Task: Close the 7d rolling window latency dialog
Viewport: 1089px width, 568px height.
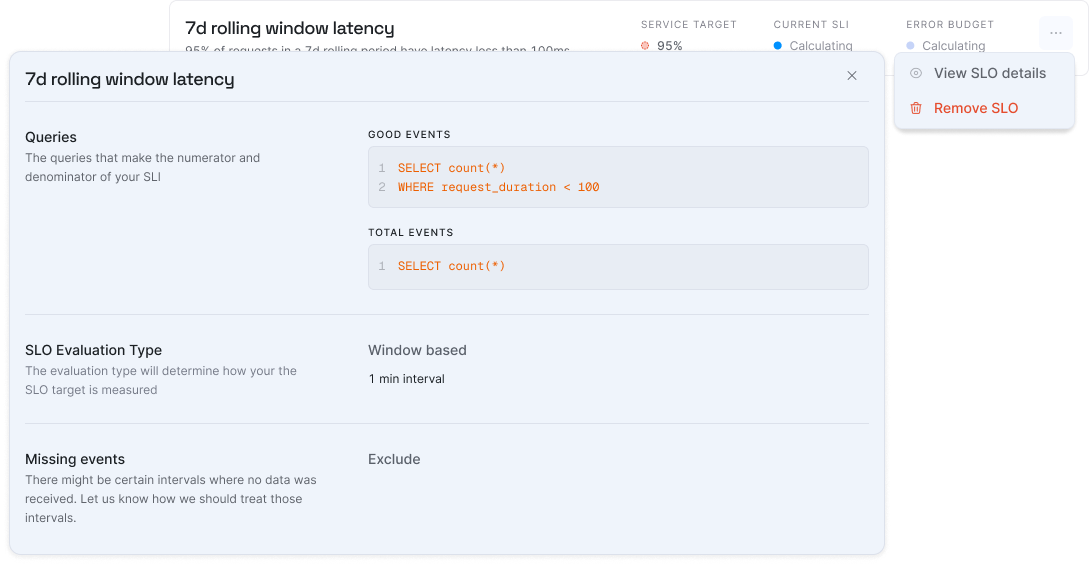Action: (852, 76)
